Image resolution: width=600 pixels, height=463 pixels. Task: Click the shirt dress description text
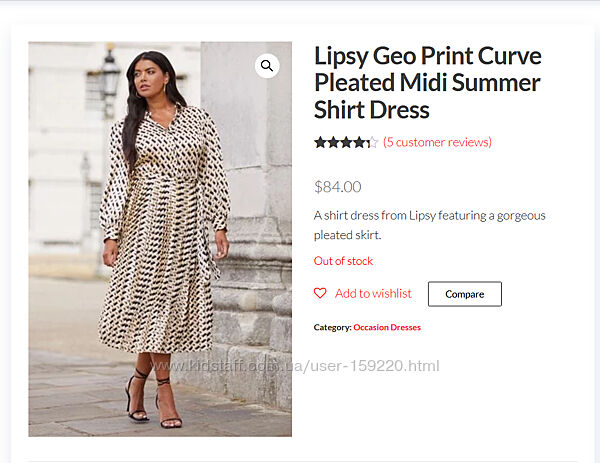point(429,225)
